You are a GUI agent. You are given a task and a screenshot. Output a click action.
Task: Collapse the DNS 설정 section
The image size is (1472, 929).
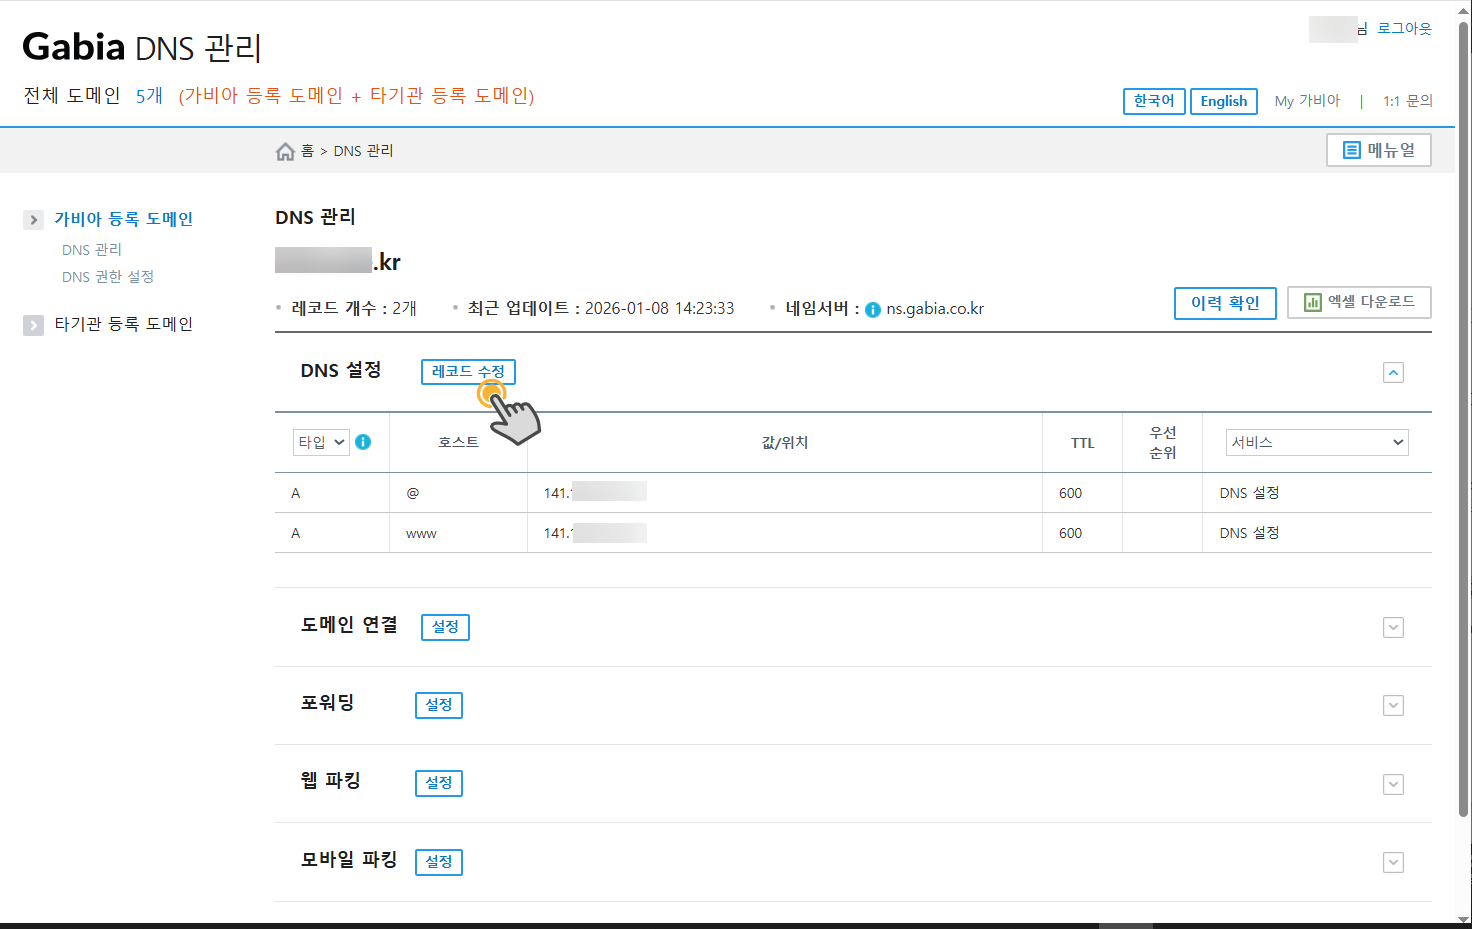[1393, 372]
